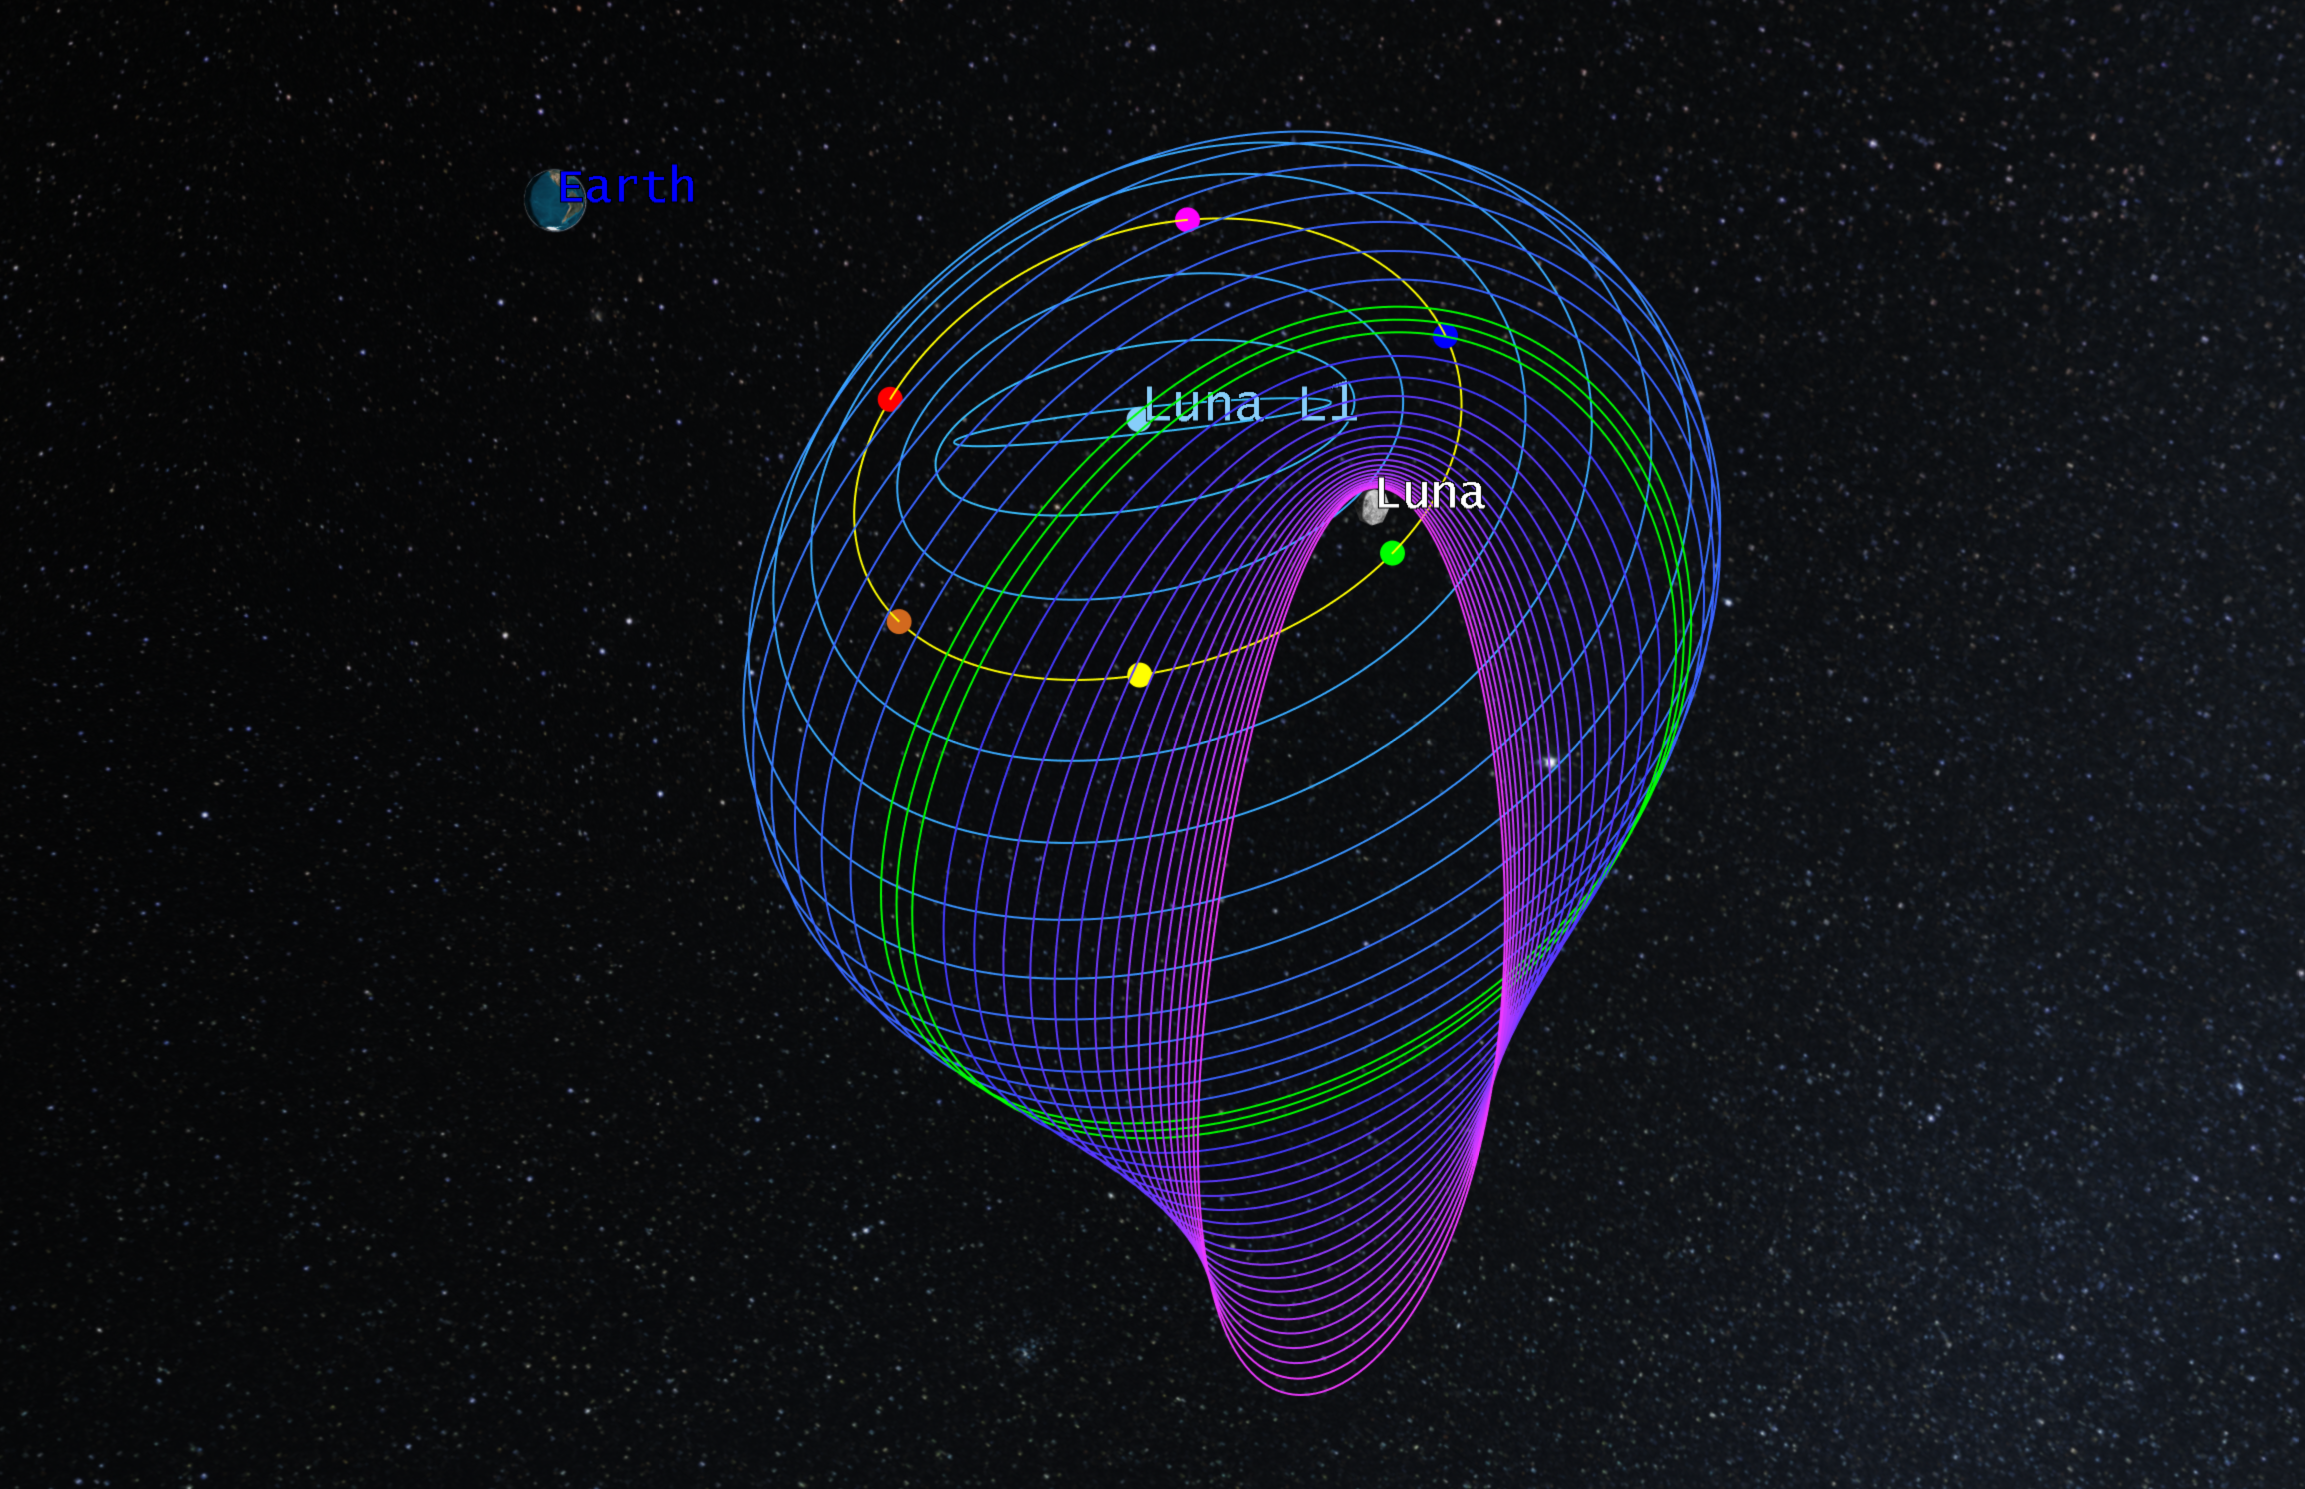The height and width of the screenshot is (1489, 2305).
Task: Pick the light-blue L1 point marker
Action: [x=1138, y=419]
